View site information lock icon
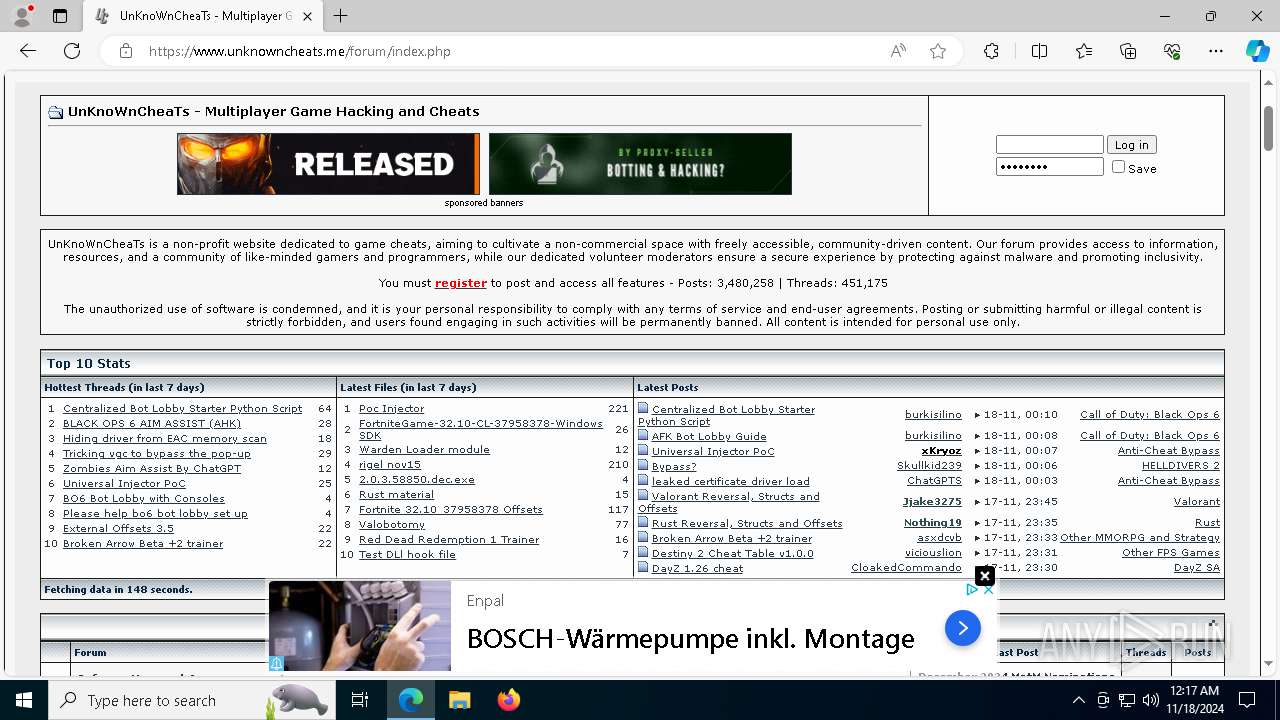 coord(125,51)
